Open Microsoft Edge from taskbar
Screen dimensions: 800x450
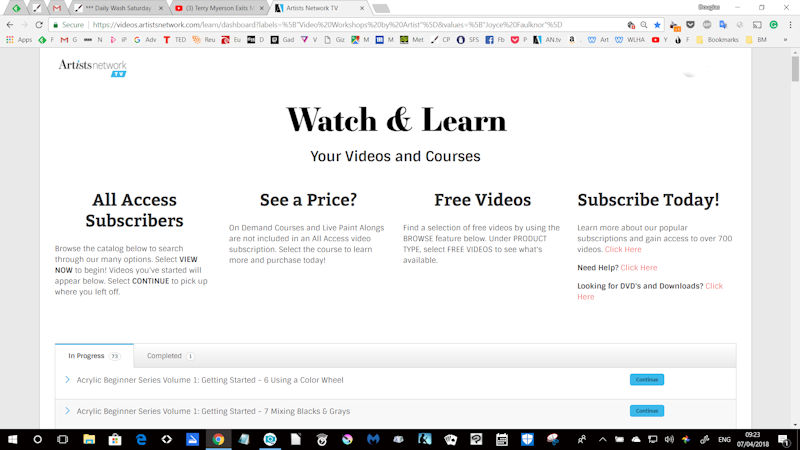click(141, 439)
